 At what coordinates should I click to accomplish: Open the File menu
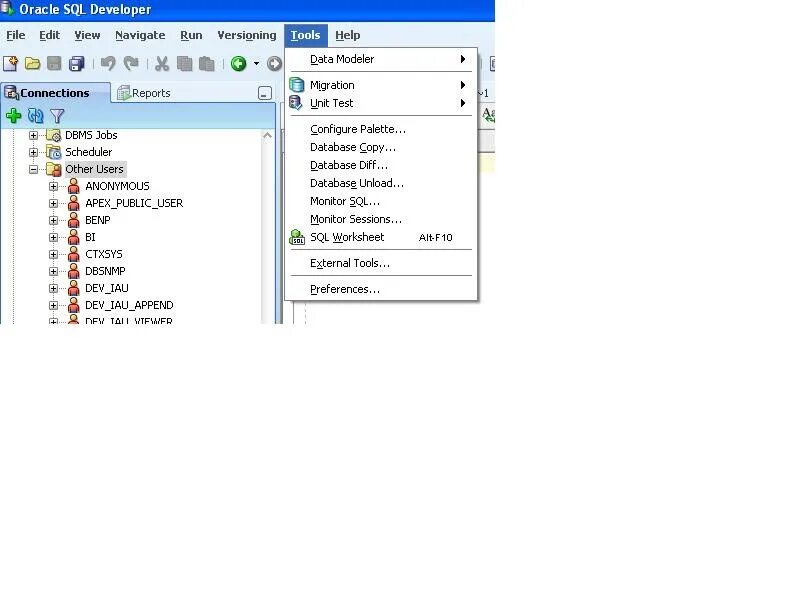point(16,35)
